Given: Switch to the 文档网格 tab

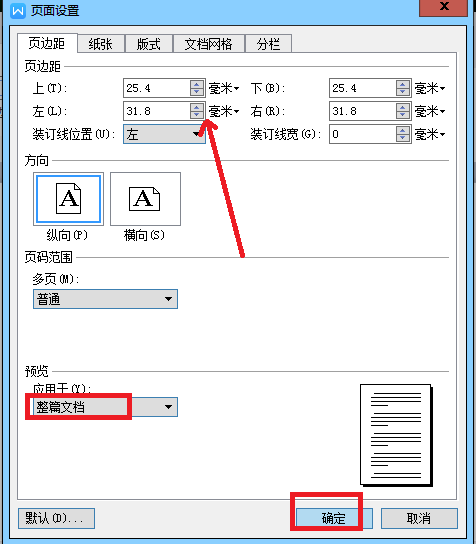Looking at the screenshot, I should [x=209, y=44].
